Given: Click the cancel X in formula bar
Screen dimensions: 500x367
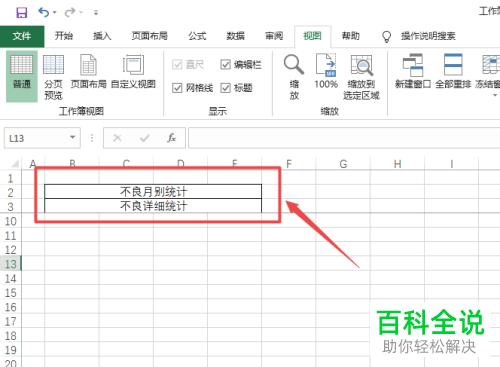Looking at the screenshot, I should click(117, 138).
